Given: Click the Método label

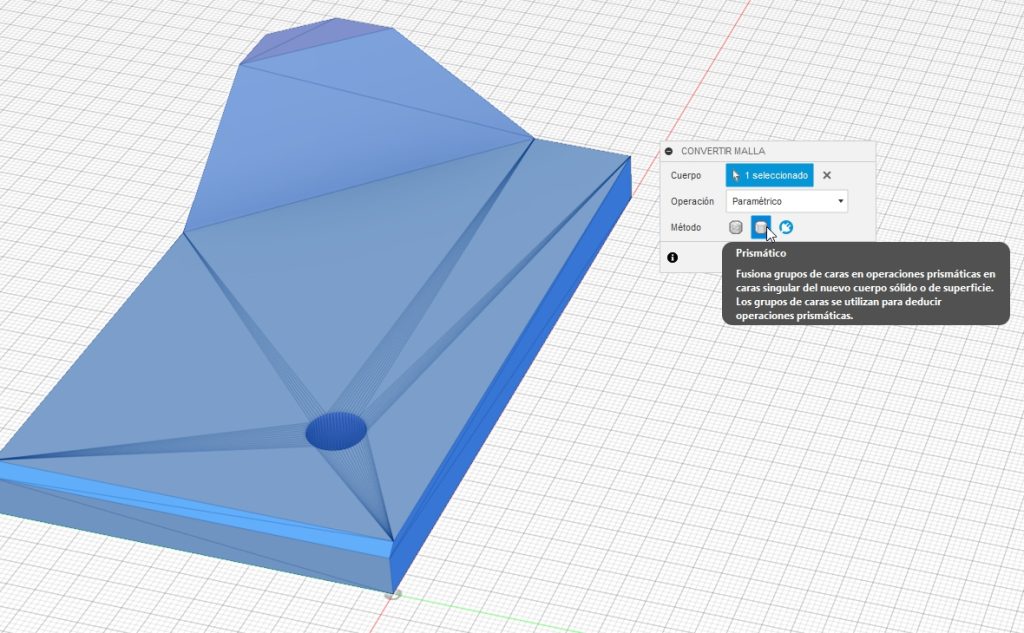Looking at the screenshot, I should point(688,228).
